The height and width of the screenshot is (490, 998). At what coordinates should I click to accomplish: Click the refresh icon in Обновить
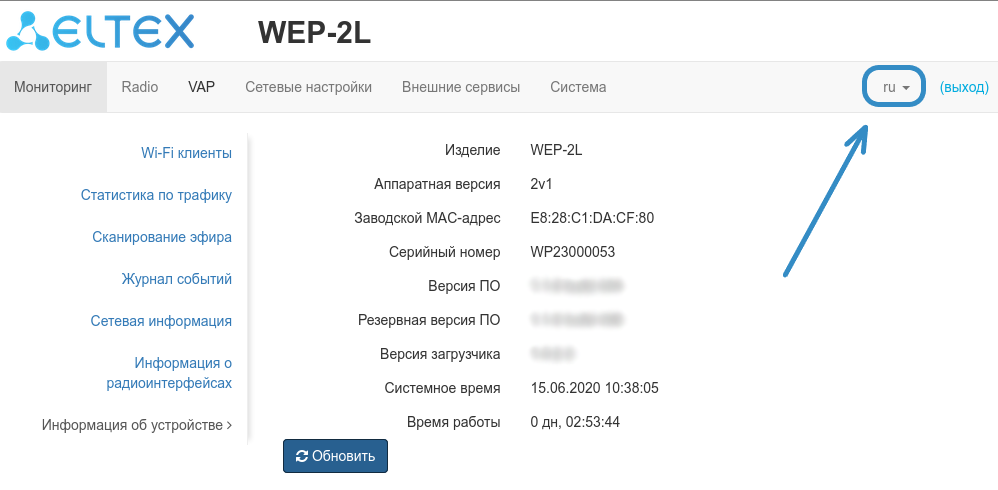[x=302, y=456]
